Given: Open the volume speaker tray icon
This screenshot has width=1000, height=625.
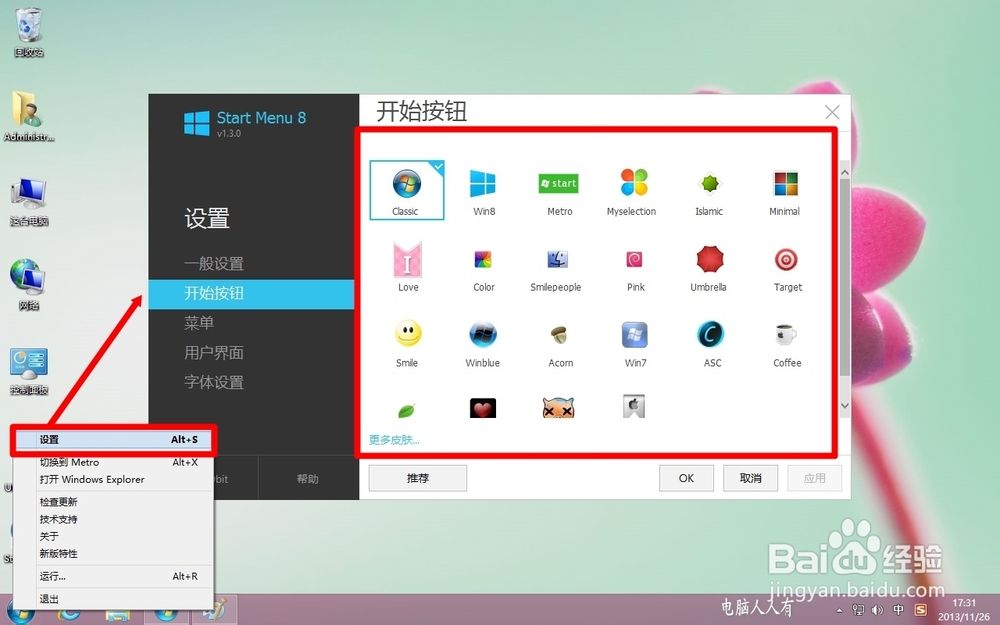Looking at the screenshot, I should point(878,610).
